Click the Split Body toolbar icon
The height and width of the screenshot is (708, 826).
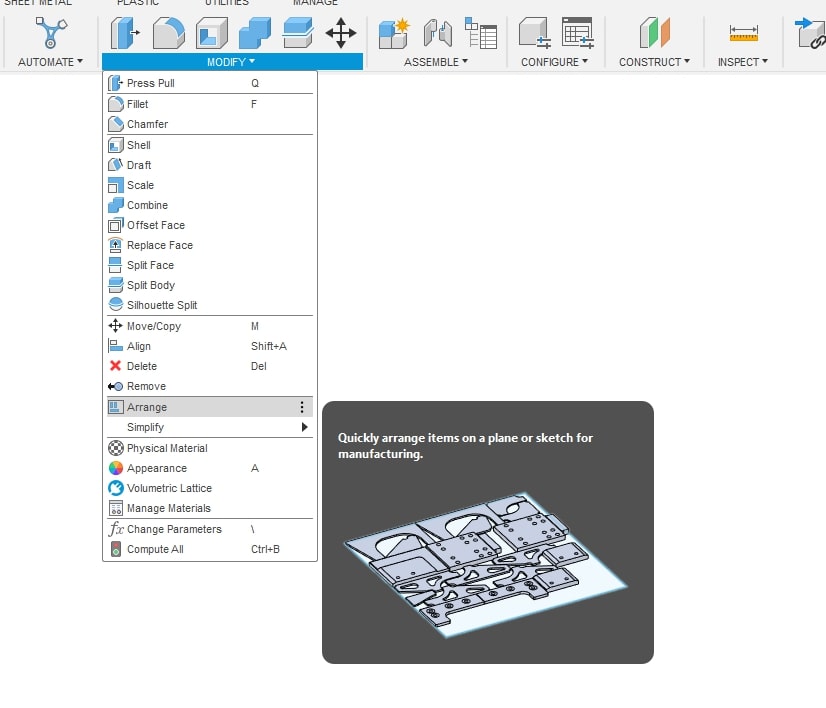point(298,33)
